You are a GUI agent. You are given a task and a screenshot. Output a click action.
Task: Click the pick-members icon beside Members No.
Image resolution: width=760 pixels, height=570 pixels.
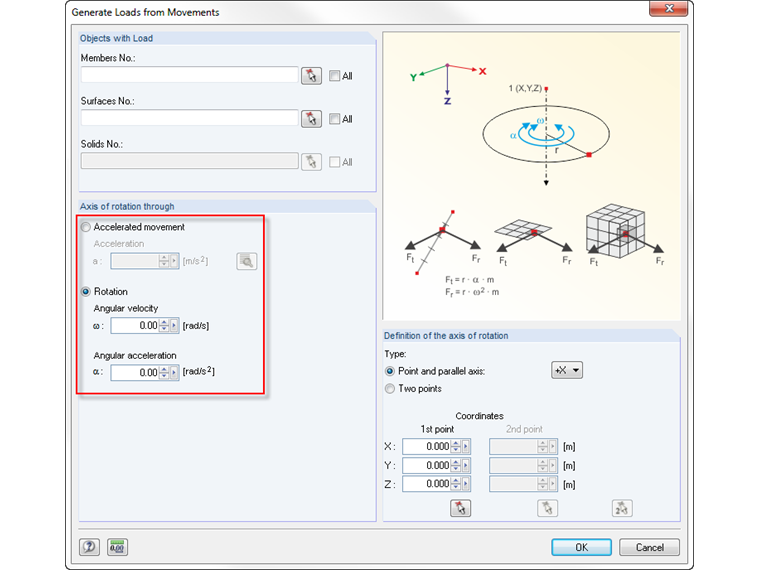(311, 76)
